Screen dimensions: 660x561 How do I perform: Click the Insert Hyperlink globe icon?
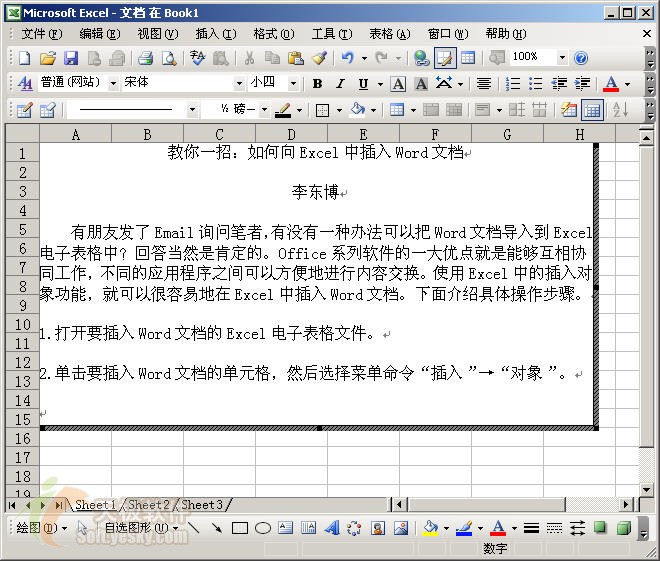421,58
